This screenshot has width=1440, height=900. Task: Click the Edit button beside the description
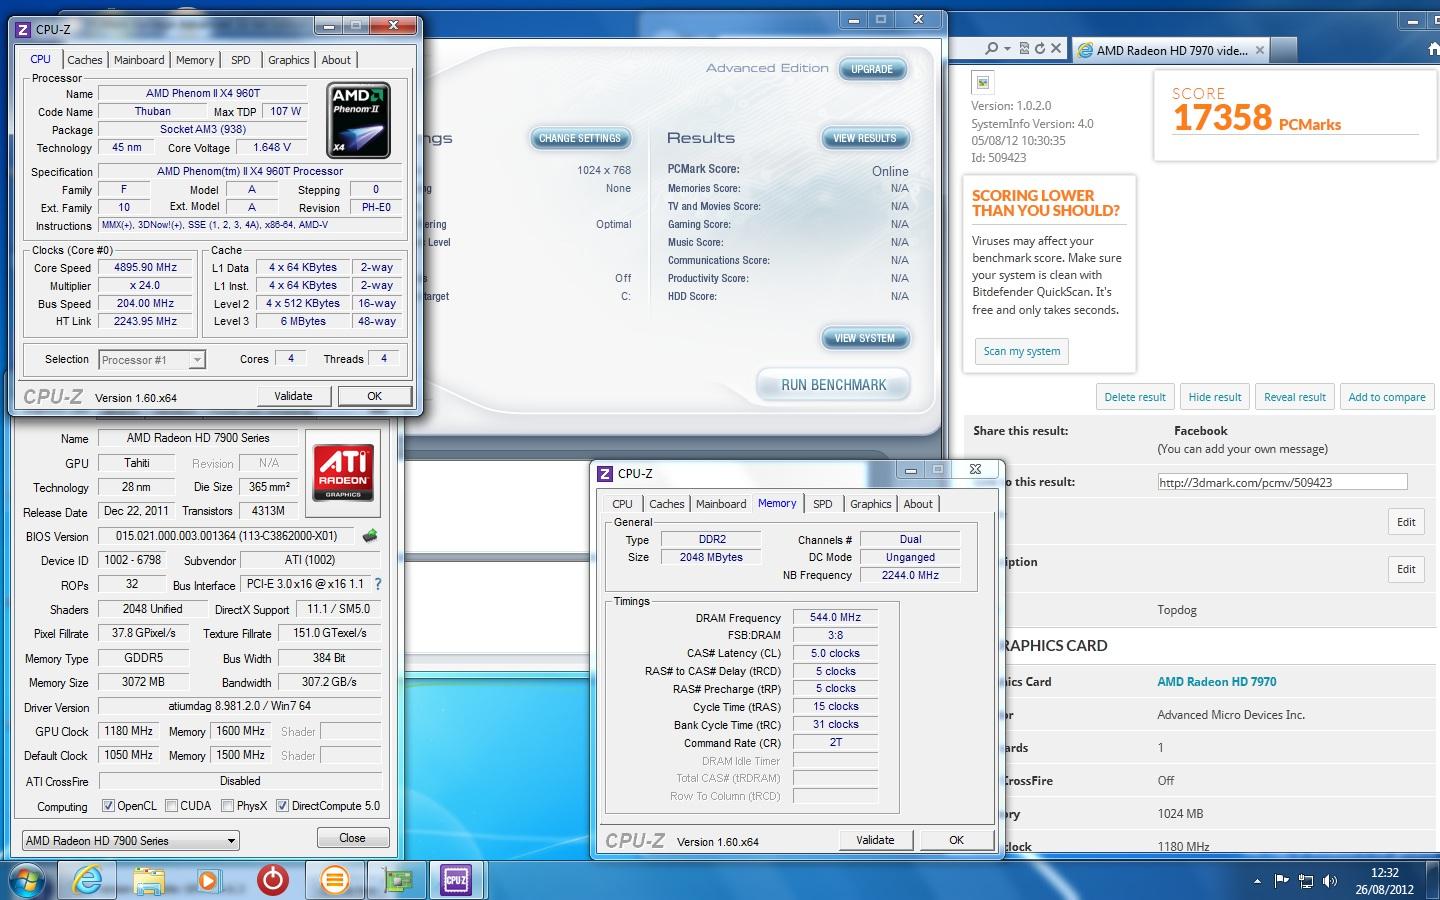1406,569
